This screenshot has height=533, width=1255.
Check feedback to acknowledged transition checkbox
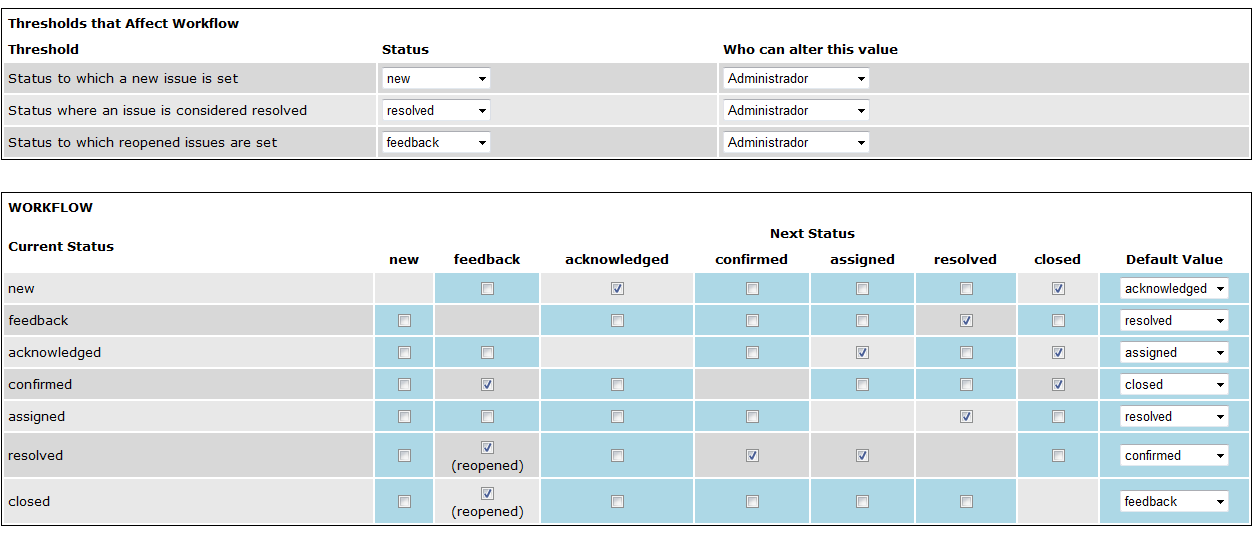[x=617, y=321]
